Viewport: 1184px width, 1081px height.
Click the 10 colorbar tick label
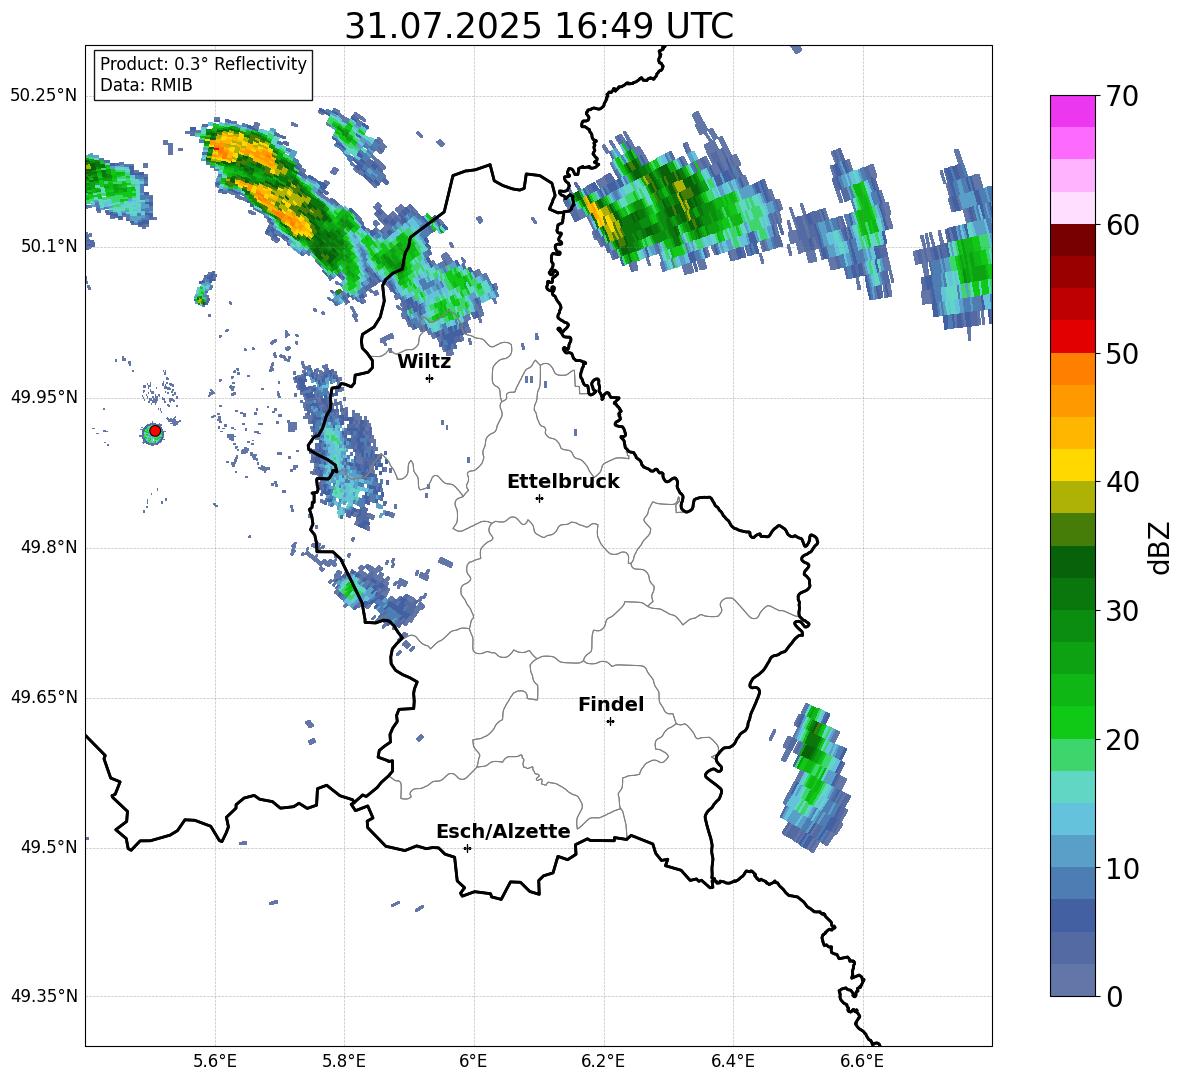(1121, 868)
